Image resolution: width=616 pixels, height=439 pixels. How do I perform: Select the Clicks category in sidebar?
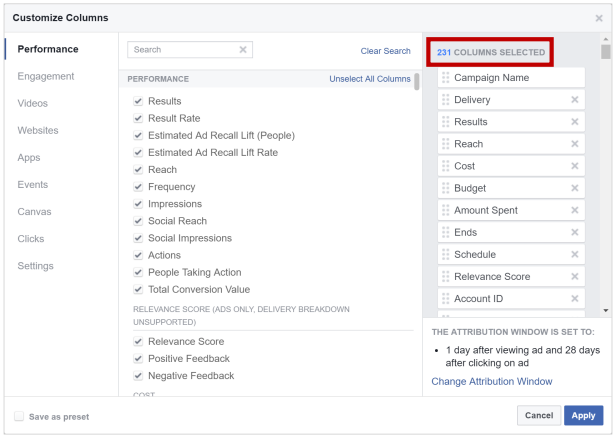click(31, 239)
